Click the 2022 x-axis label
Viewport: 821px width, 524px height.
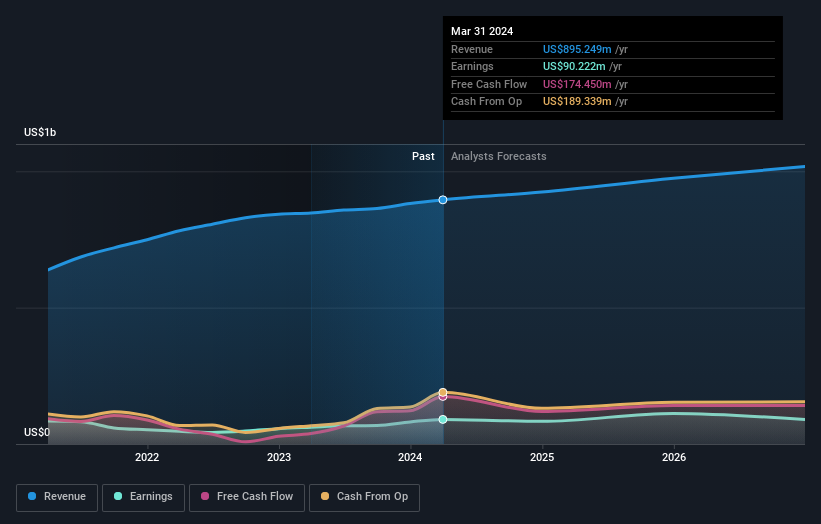(x=147, y=458)
